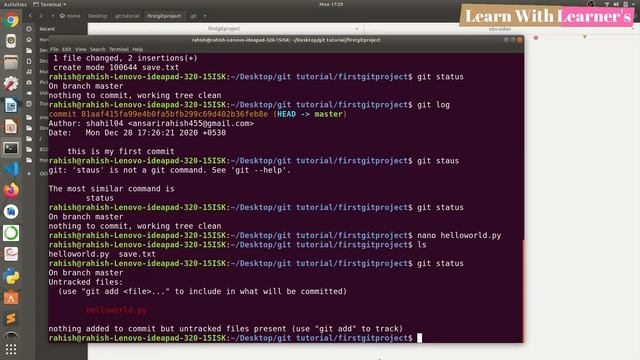
Task: Click the red helloworld.py untracked file
Action: [116, 310]
